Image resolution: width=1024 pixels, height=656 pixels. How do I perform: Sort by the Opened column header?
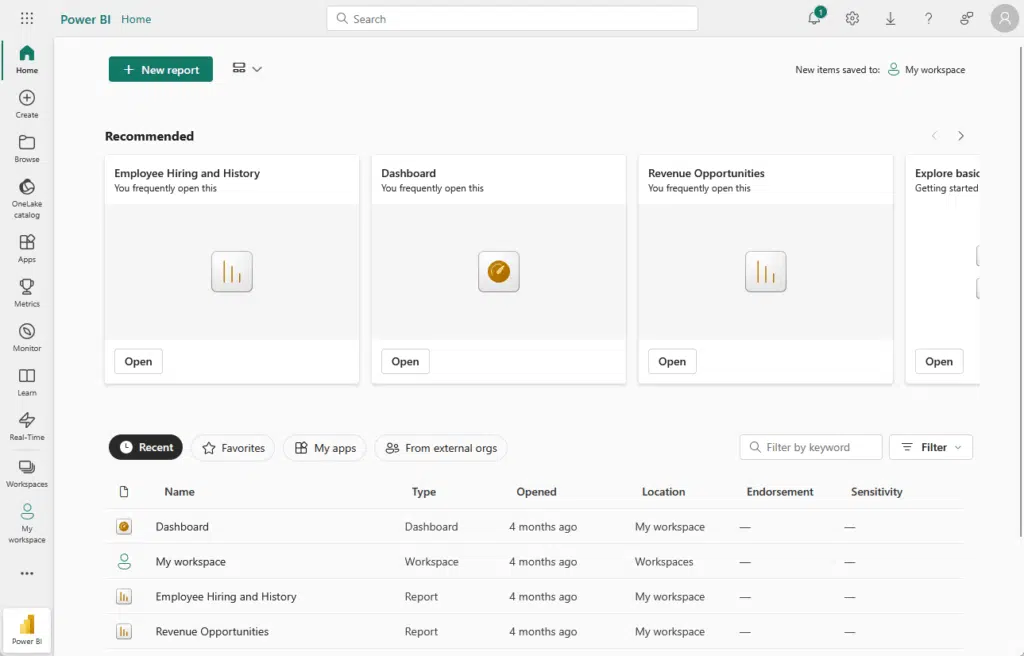point(536,491)
